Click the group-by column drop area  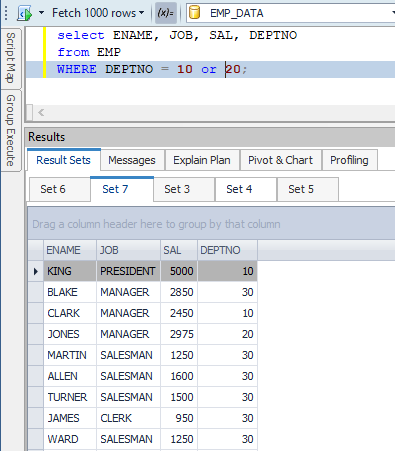(x=211, y=224)
